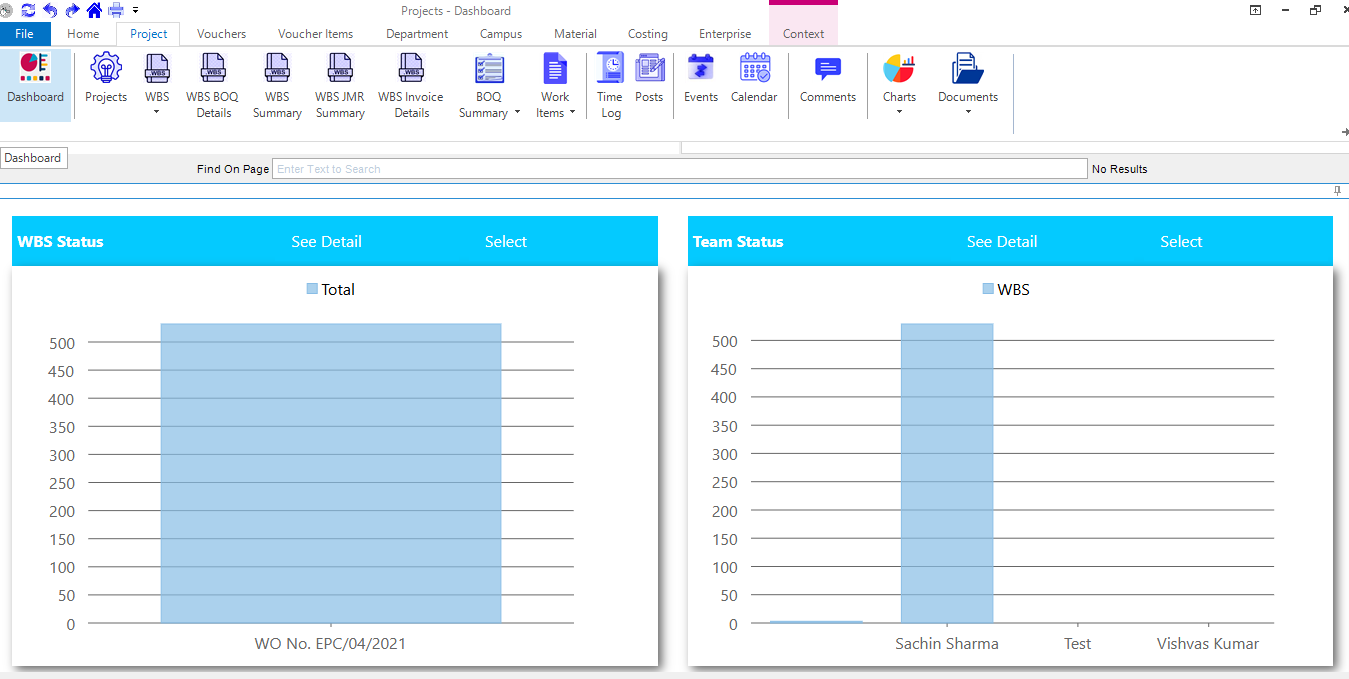Viewport: 1349px width, 679px height.
Task: Click the home icon in quick access toolbar
Action: 94,10
